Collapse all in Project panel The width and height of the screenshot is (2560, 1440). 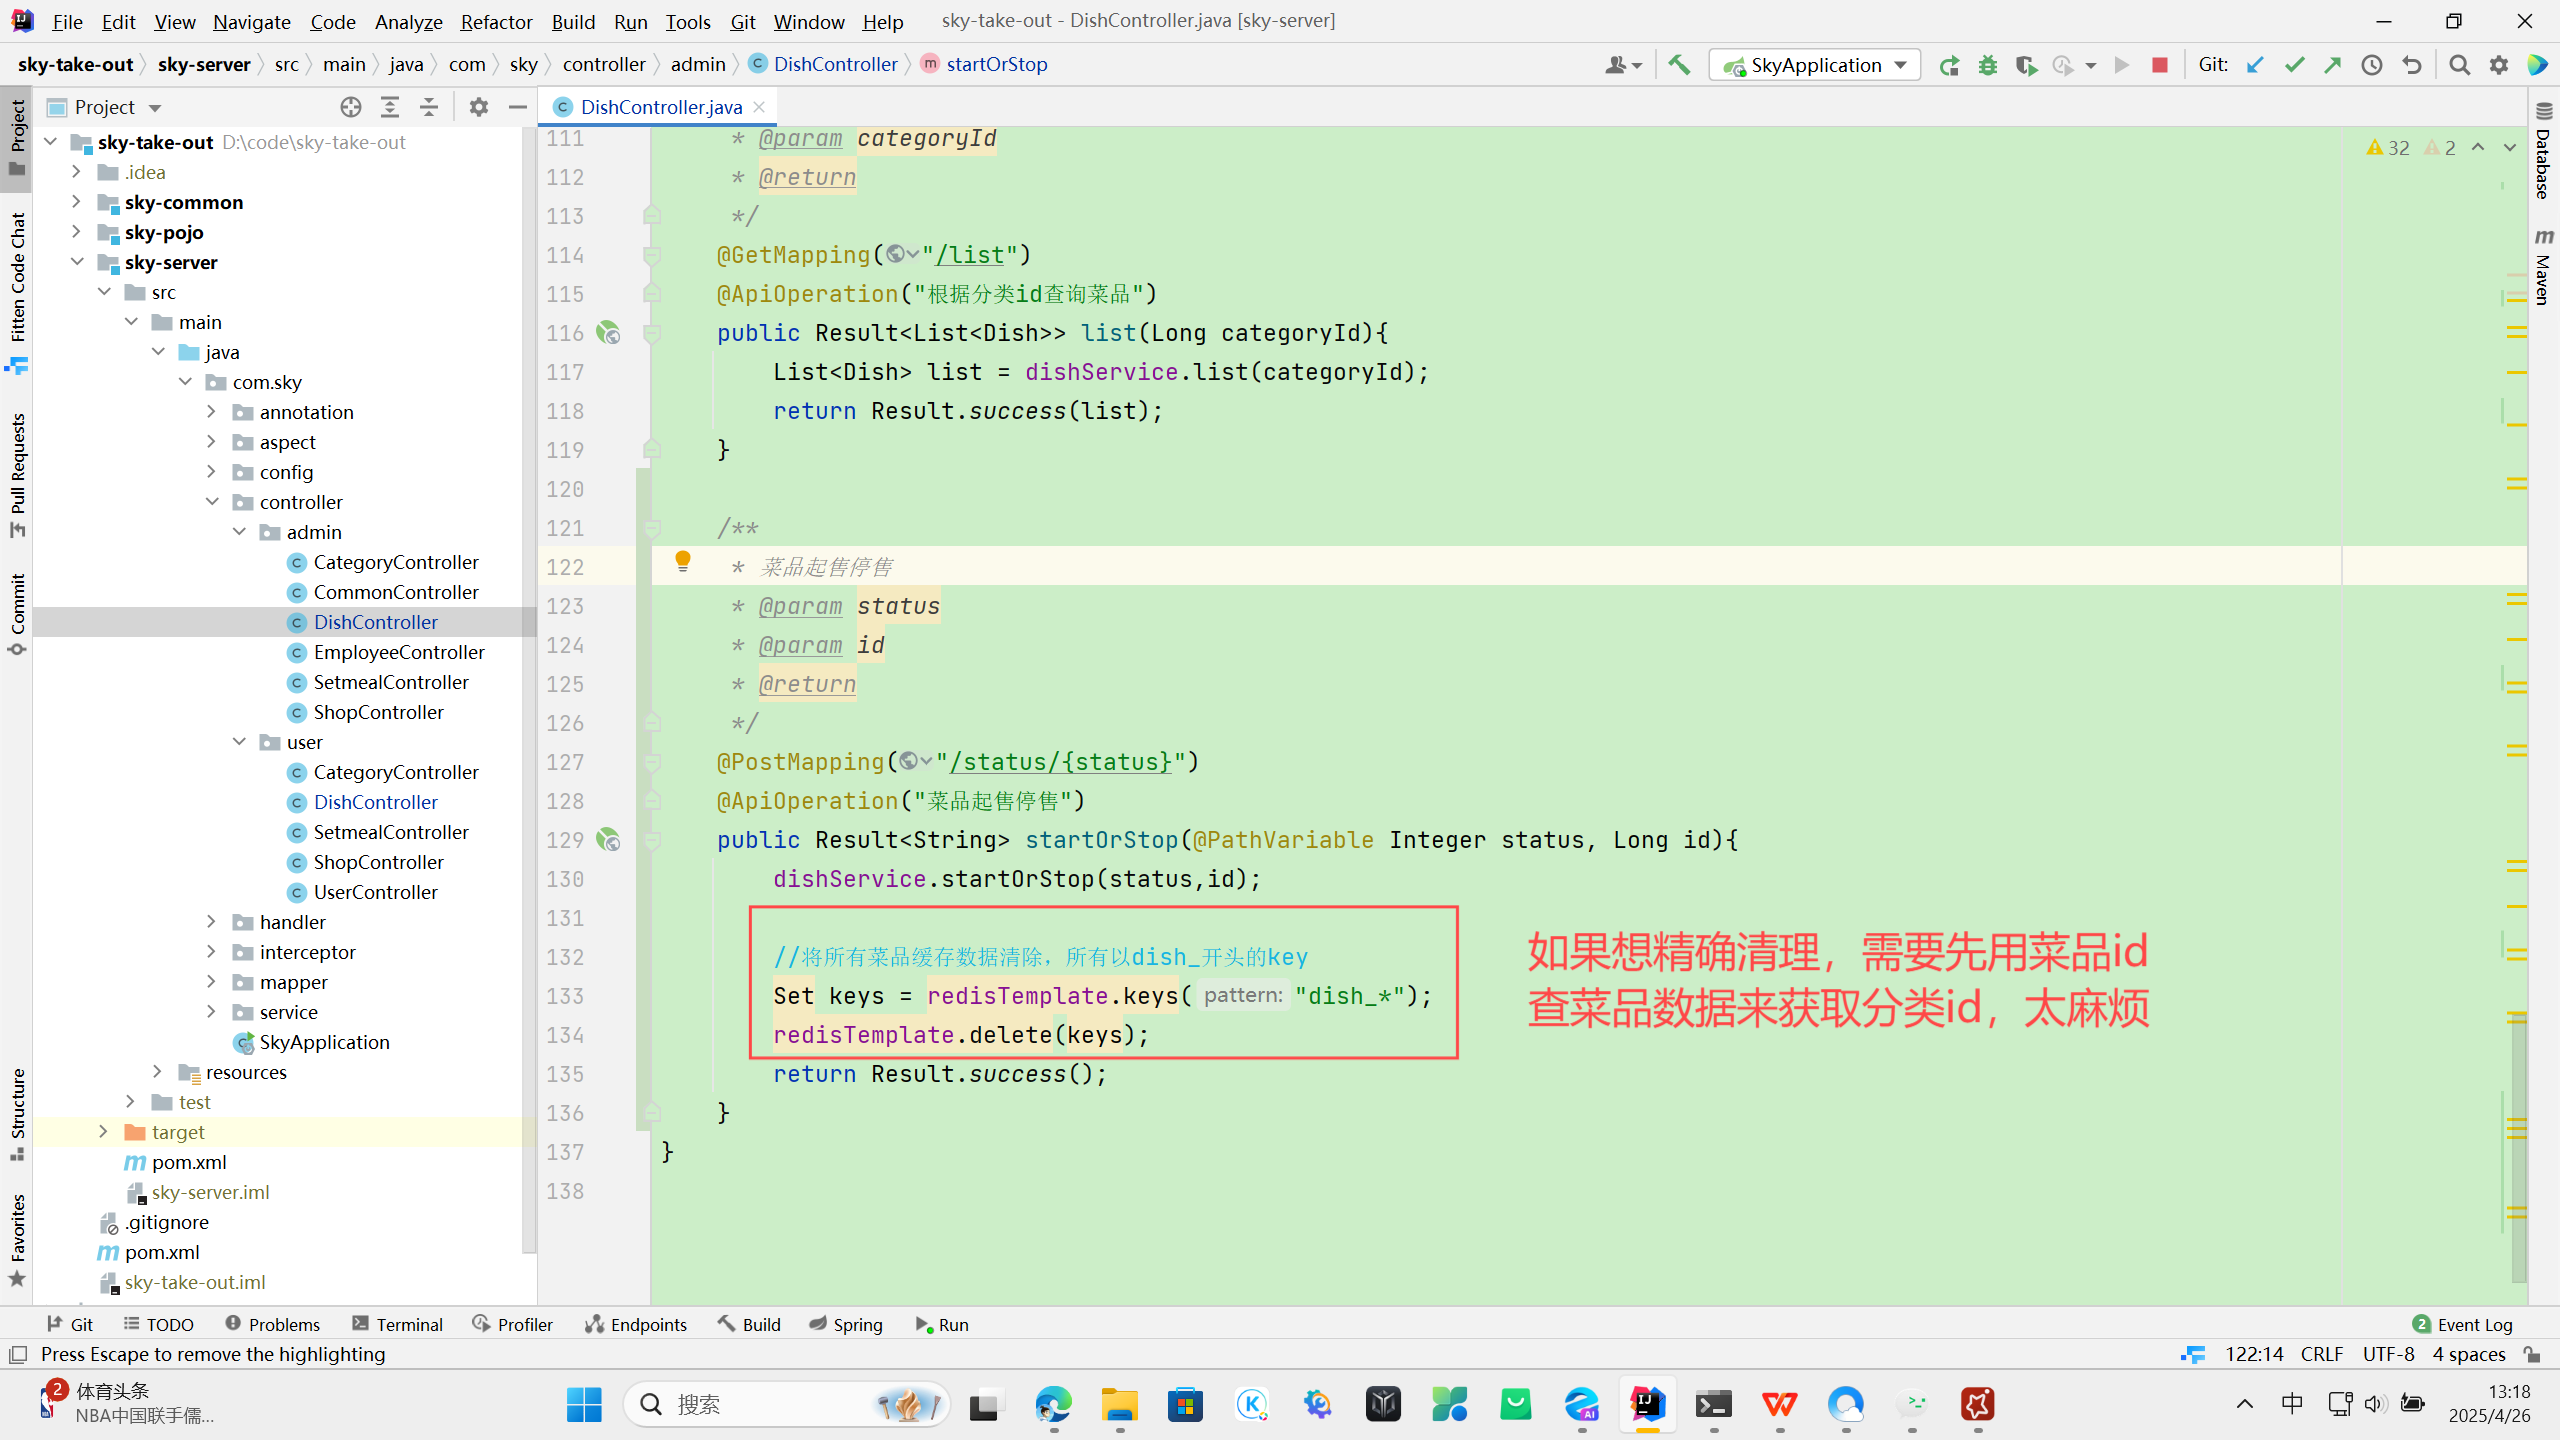tap(429, 107)
